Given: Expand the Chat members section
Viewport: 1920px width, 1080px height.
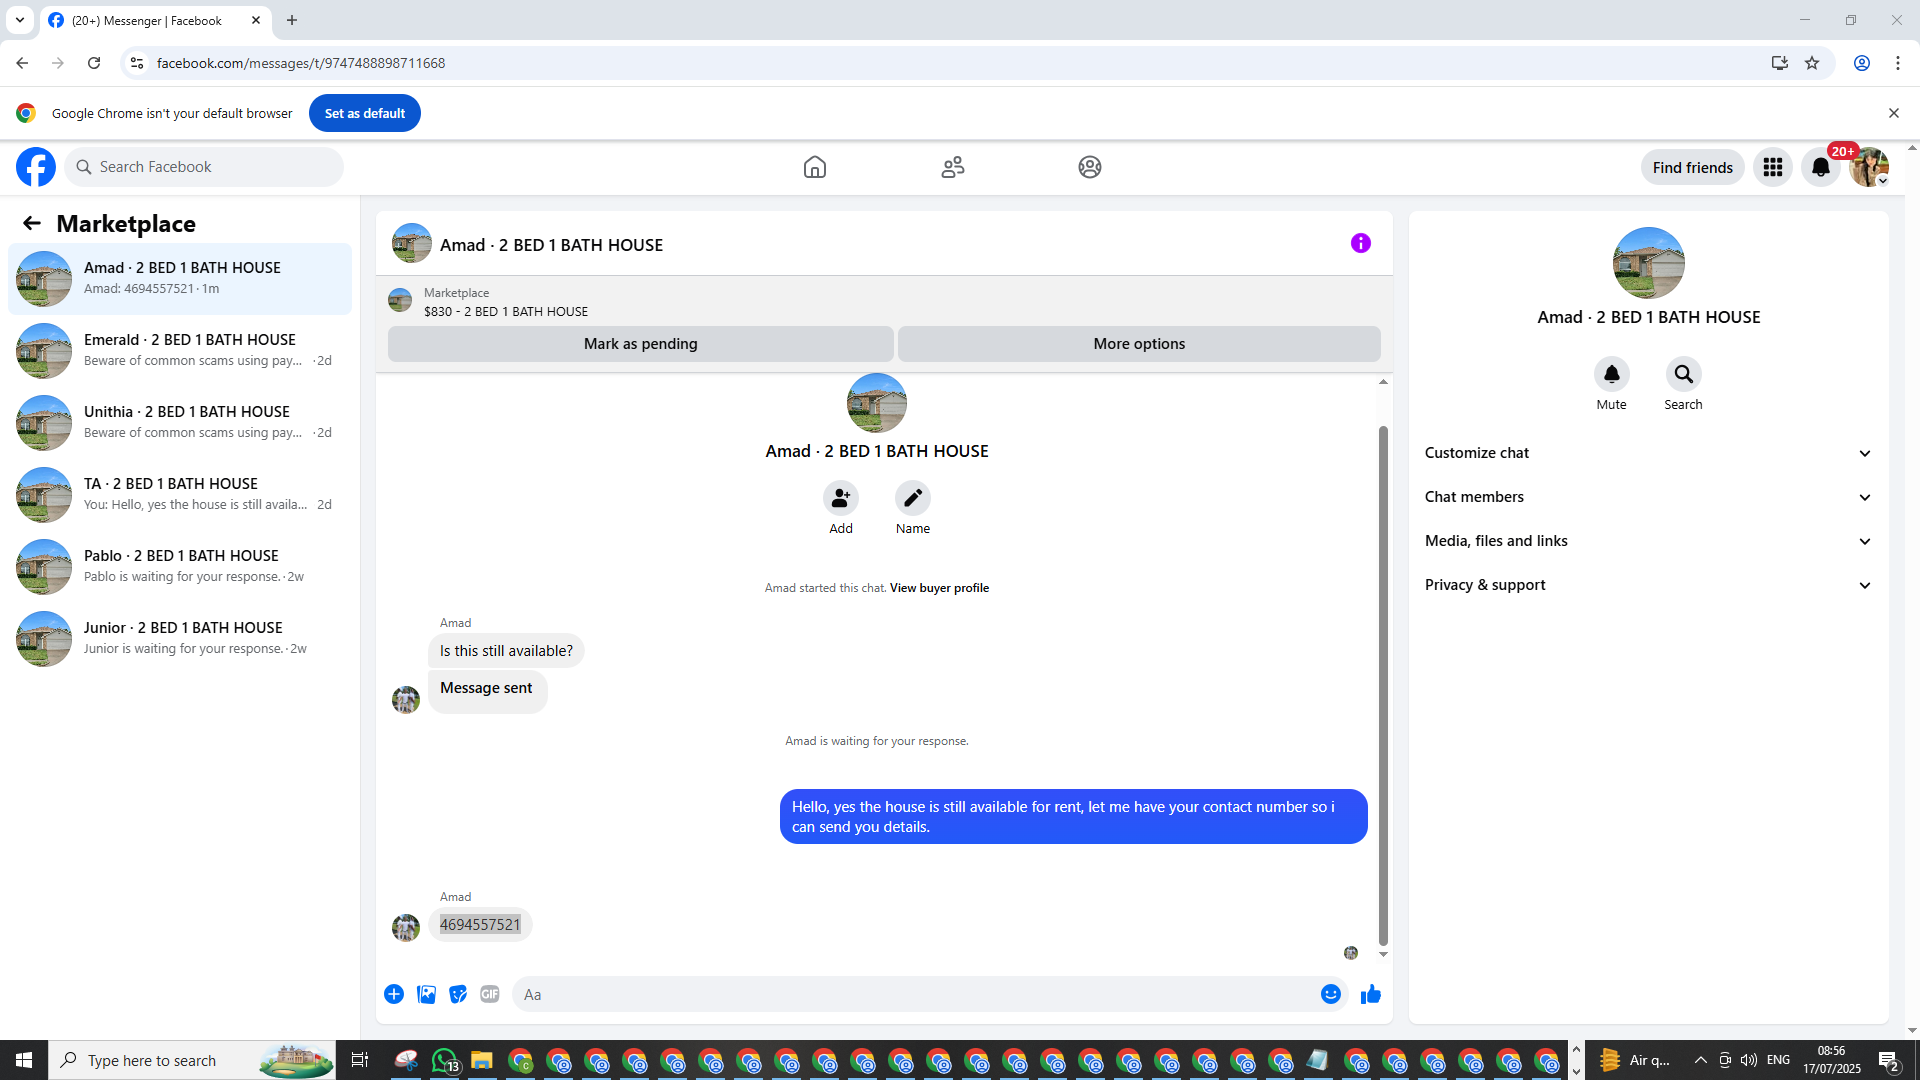Looking at the screenshot, I should 1649,497.
